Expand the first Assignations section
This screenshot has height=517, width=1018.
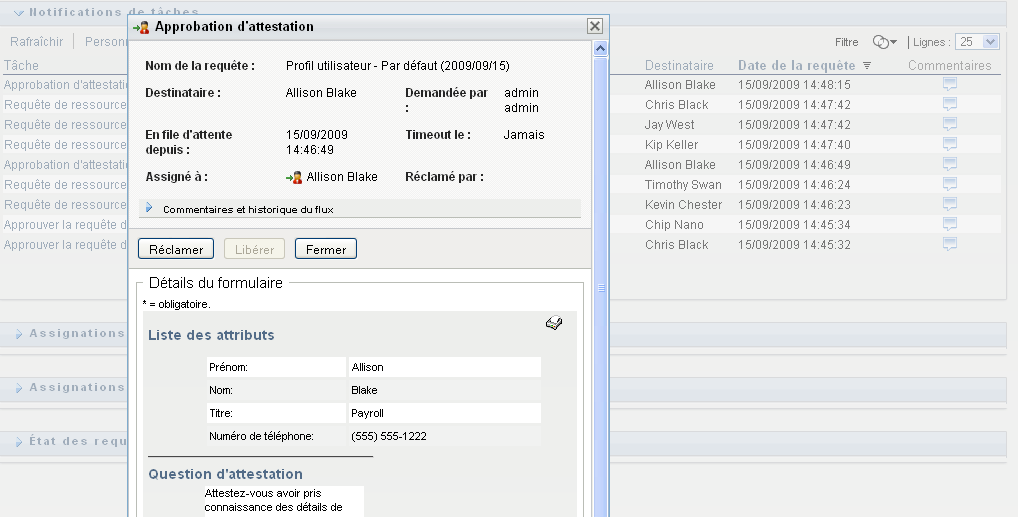coord(19,334)
